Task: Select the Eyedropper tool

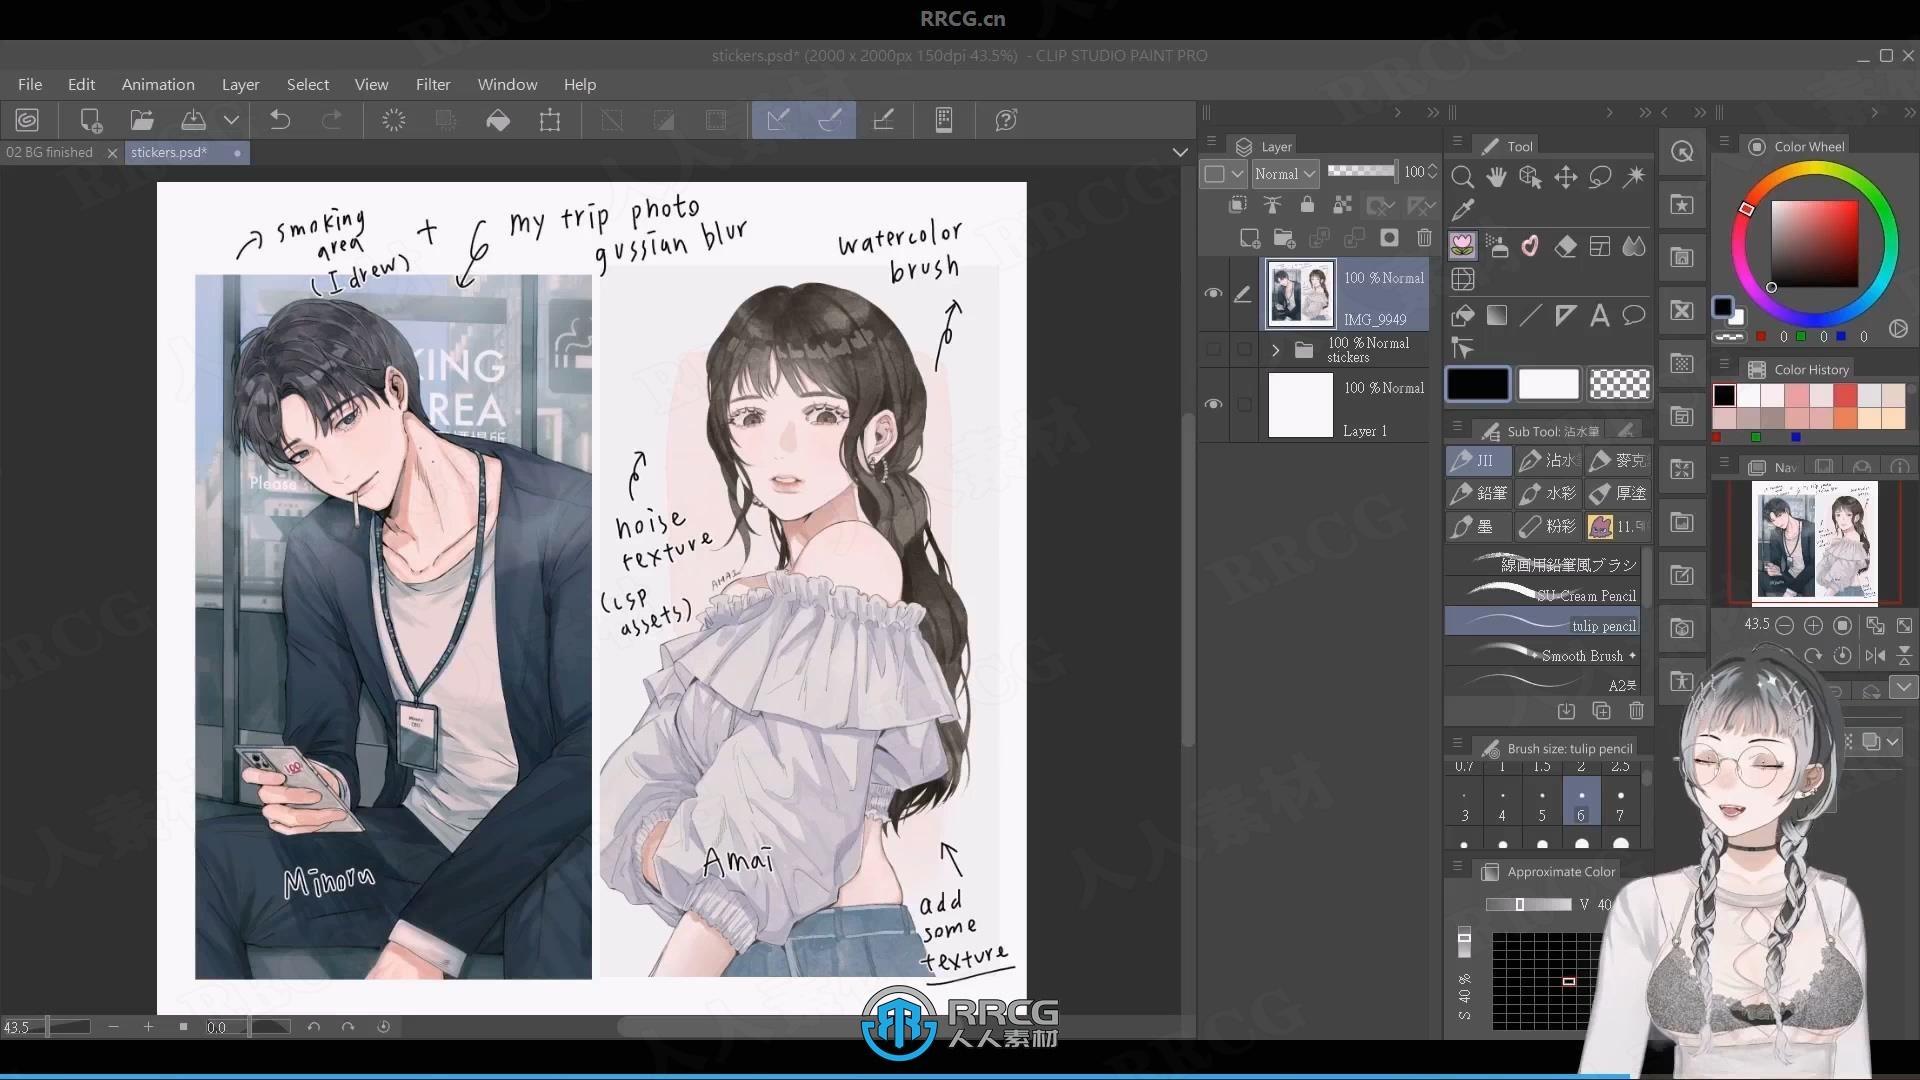Action: coord(1462,210)
